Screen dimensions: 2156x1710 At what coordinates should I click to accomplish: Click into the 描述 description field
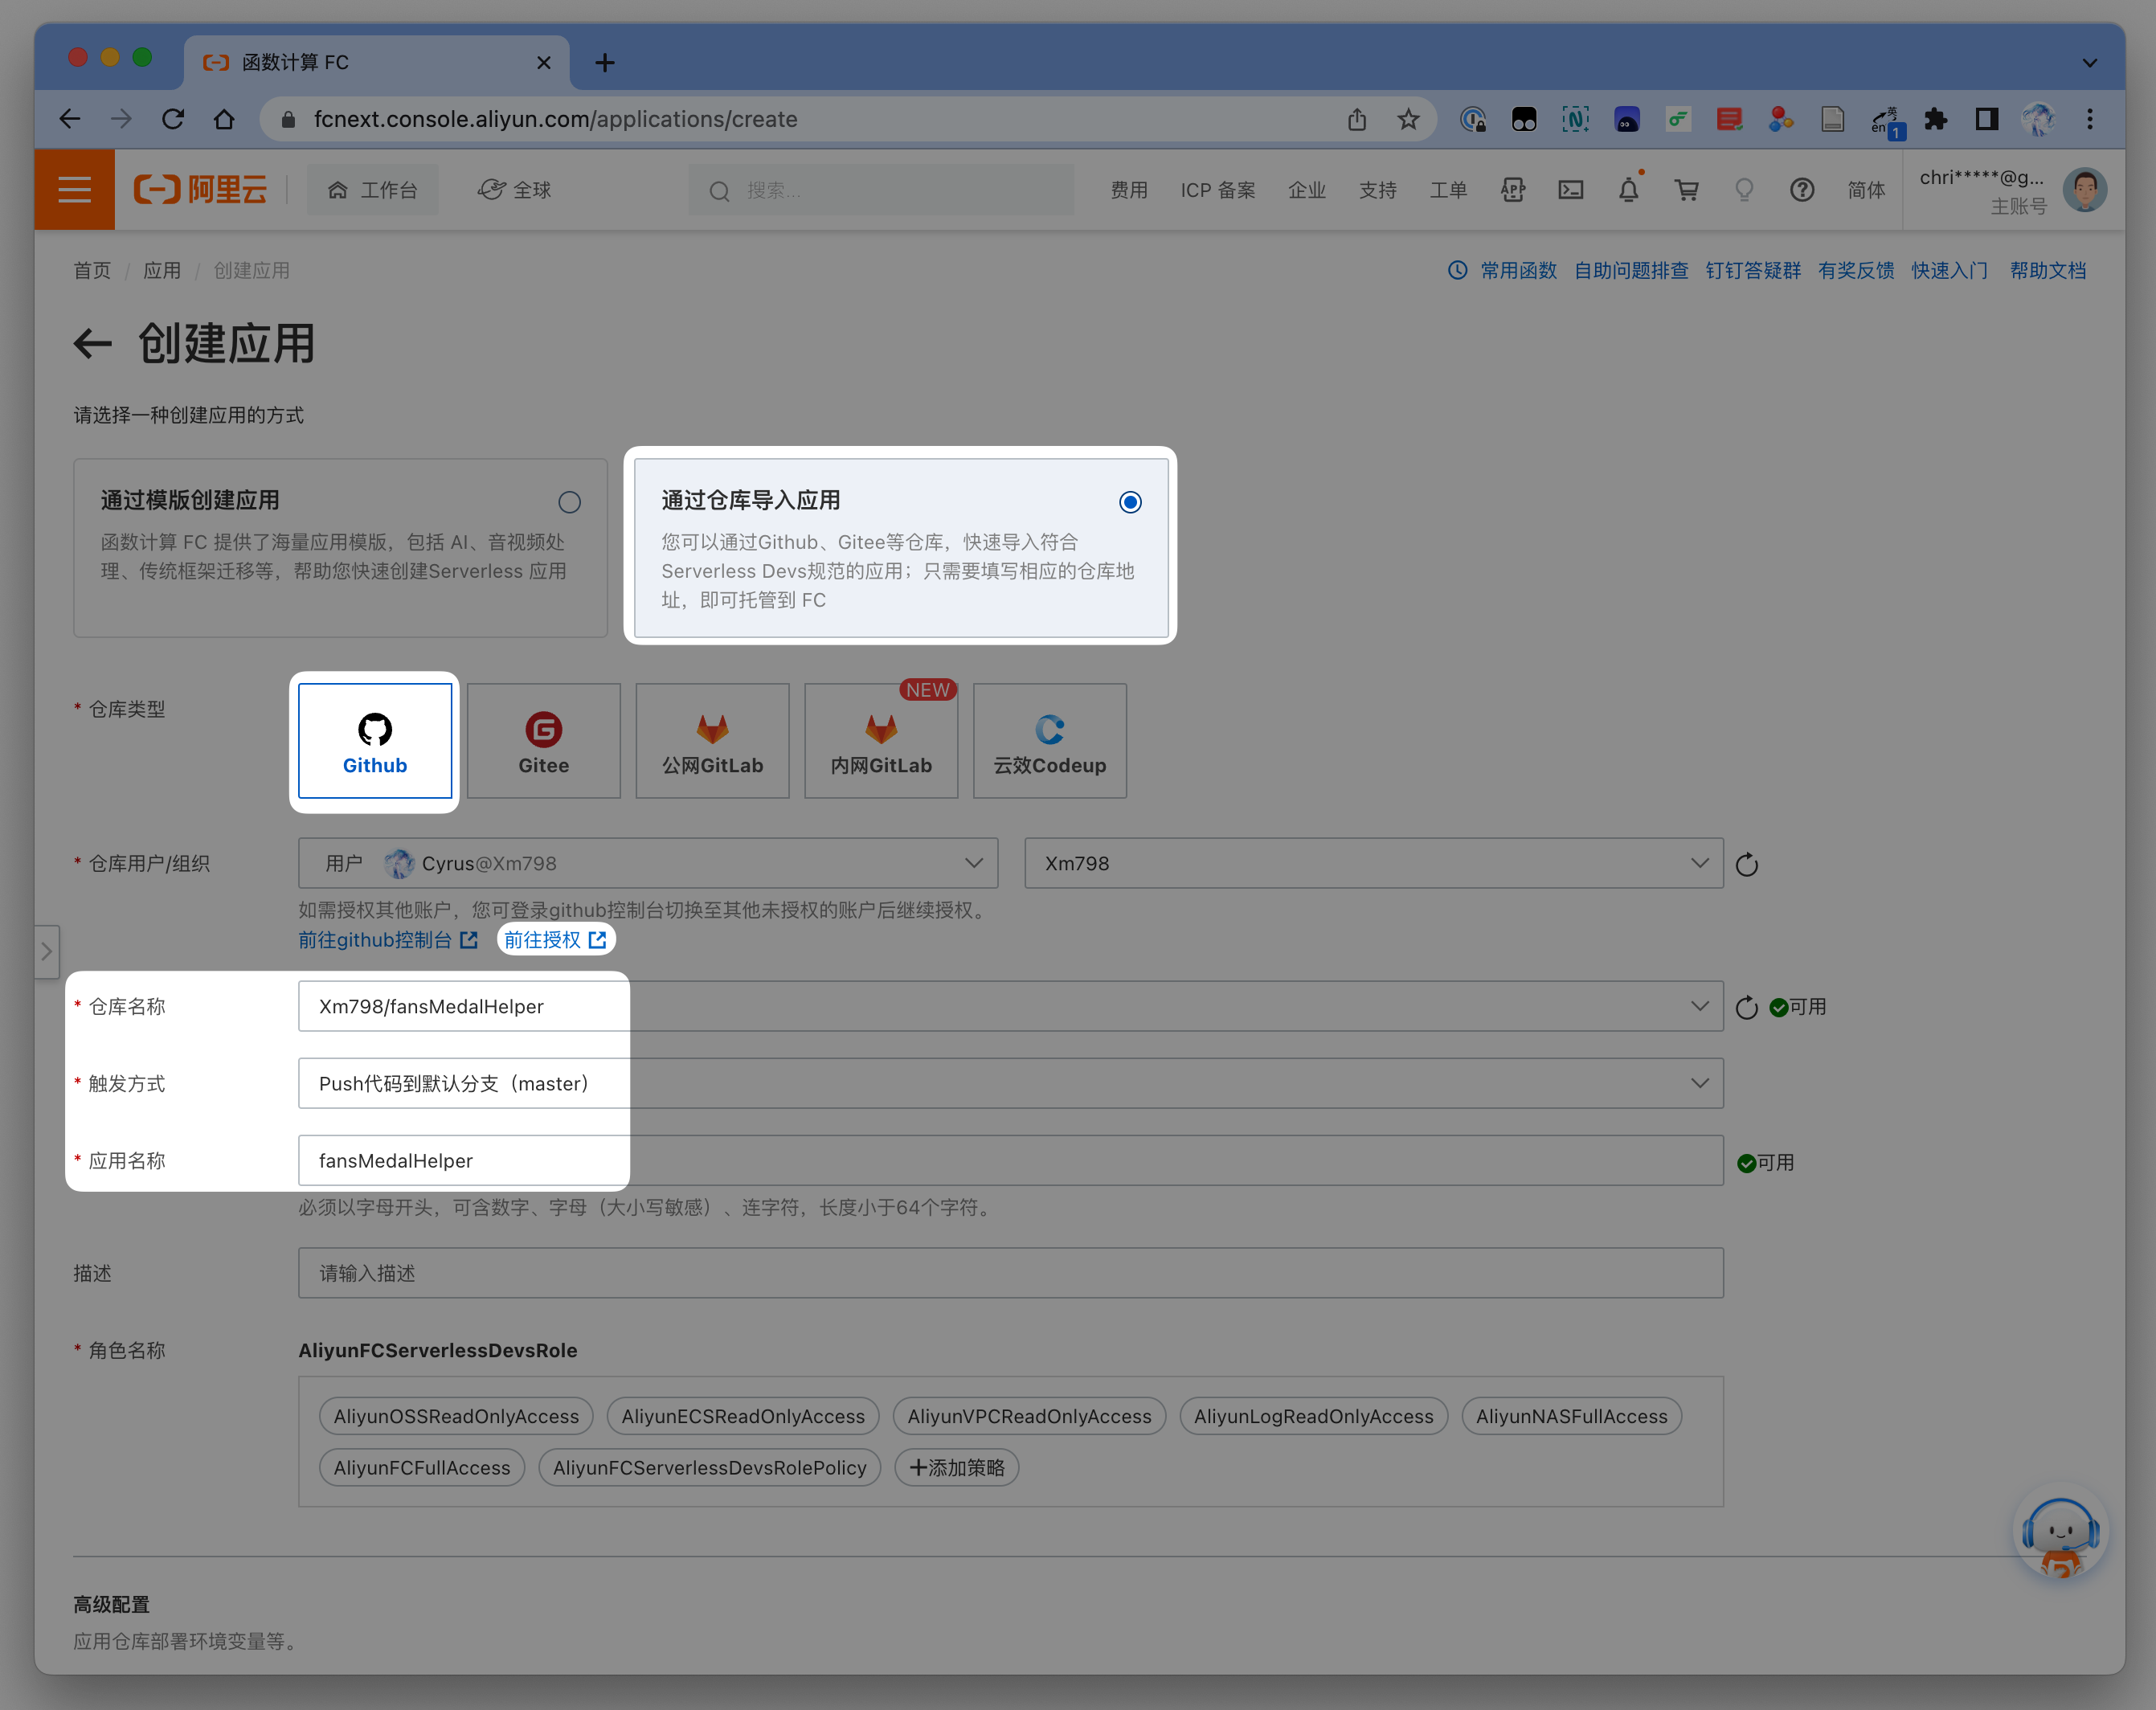(x=1010, y=1273)
